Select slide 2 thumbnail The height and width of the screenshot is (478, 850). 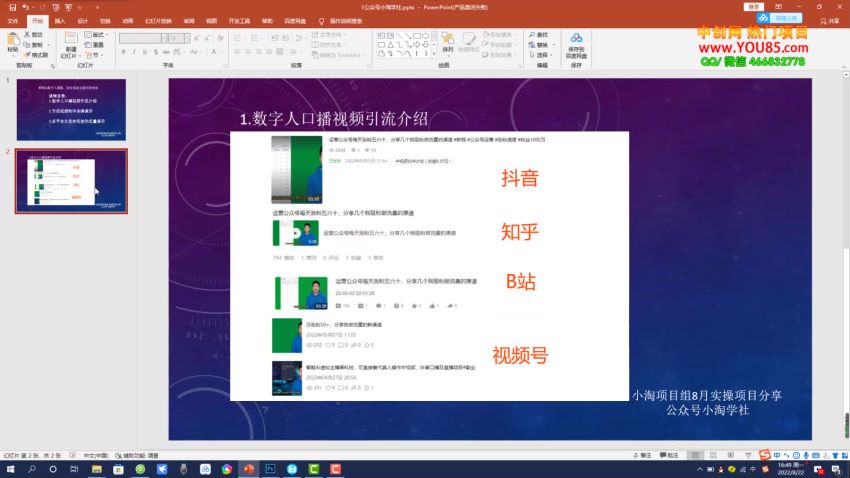point(71,182)
